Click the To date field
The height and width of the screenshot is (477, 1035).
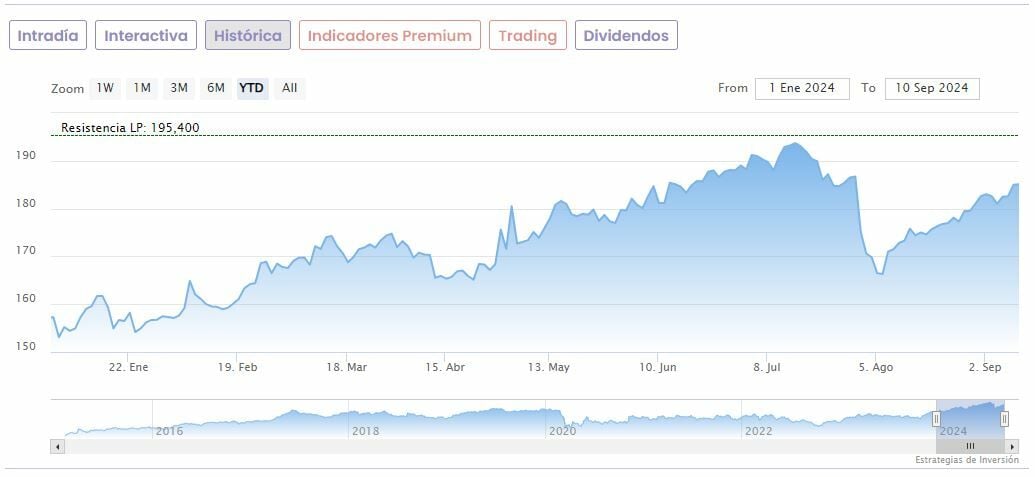[932, 88]
